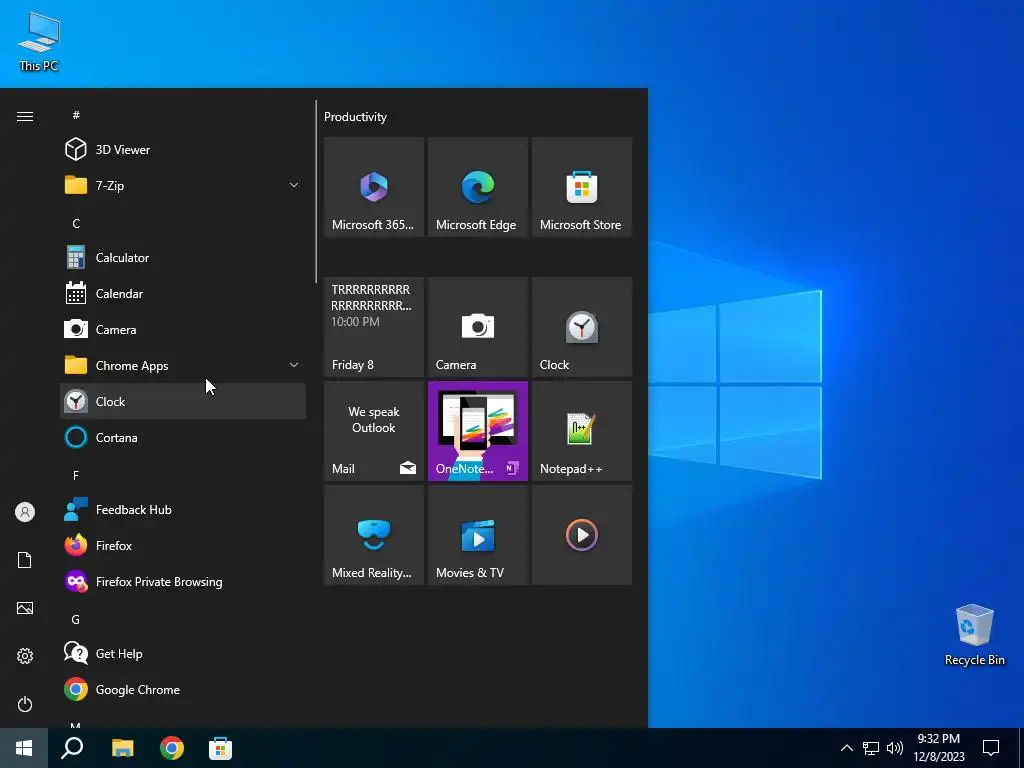Open Calendar in the app list
The width and height of the screenshot is (1024, 768).
(183, 293)
